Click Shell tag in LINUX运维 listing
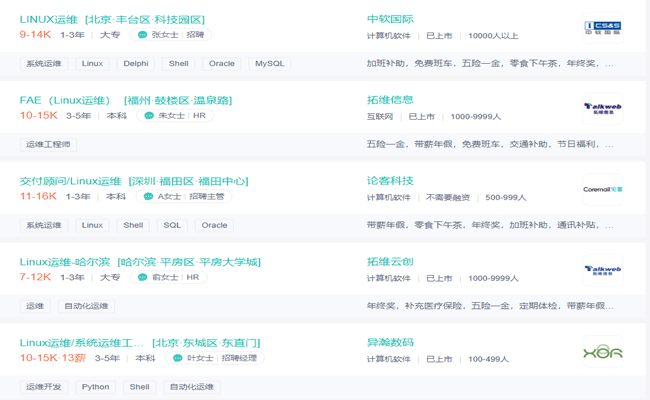The height and width of the screenshot is (400, 650). point(178,63)
